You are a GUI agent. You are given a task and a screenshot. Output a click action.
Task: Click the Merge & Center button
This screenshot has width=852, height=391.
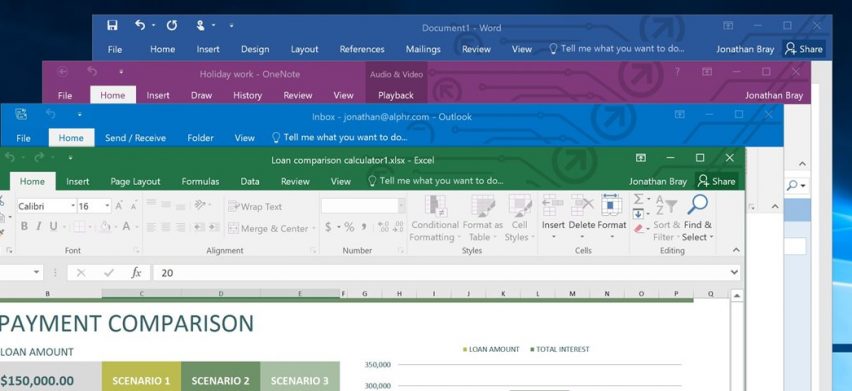click(x=271, y=229)
